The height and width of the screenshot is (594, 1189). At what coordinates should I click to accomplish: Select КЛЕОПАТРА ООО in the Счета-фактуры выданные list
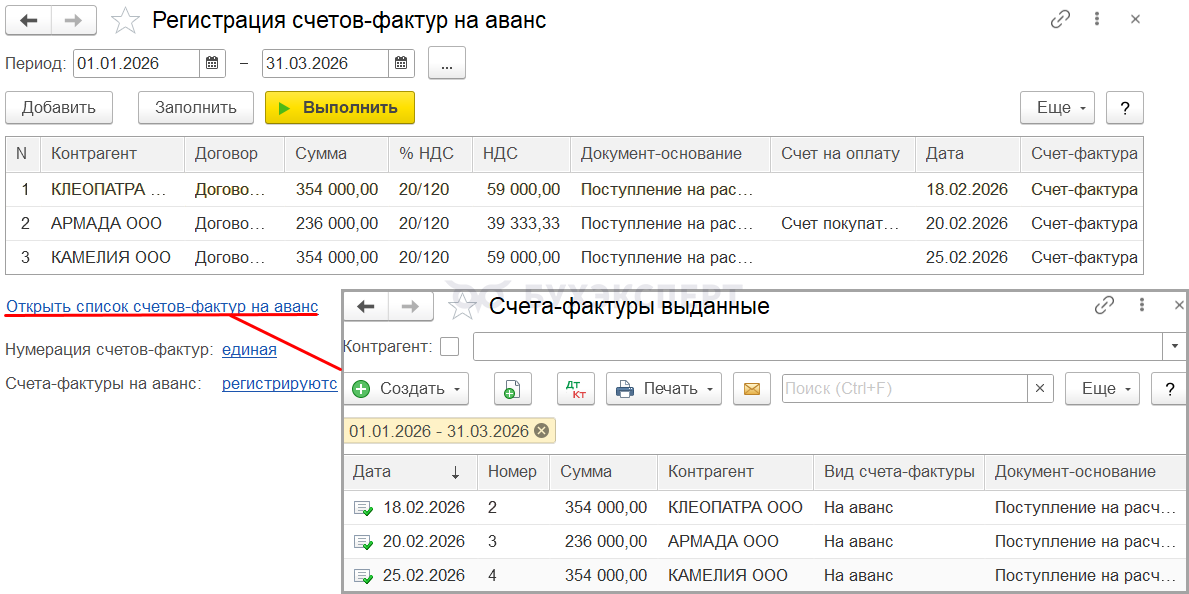[735, 508]
